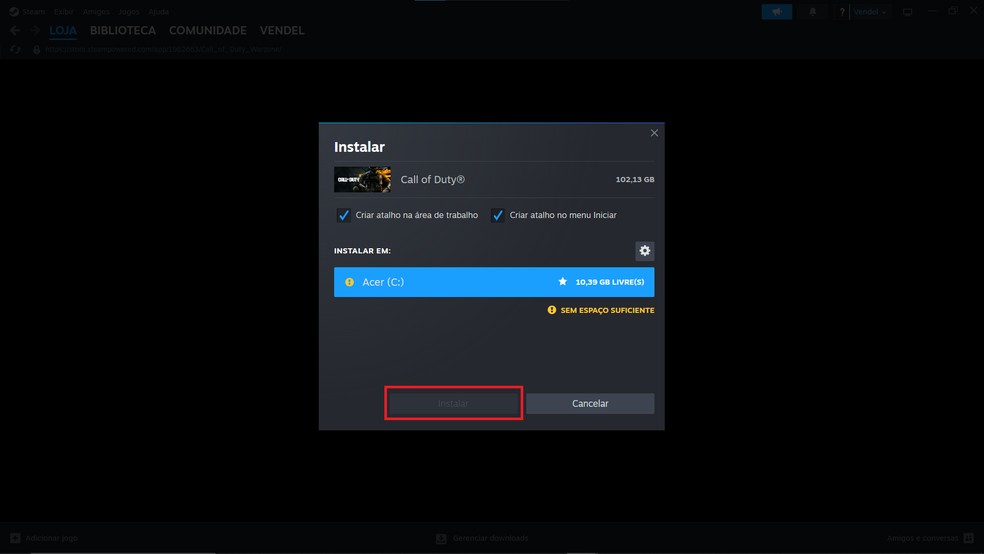Viewport: 984px width, 554px height.
Task: Reload the store page
Action: click(x=16, y=49)
